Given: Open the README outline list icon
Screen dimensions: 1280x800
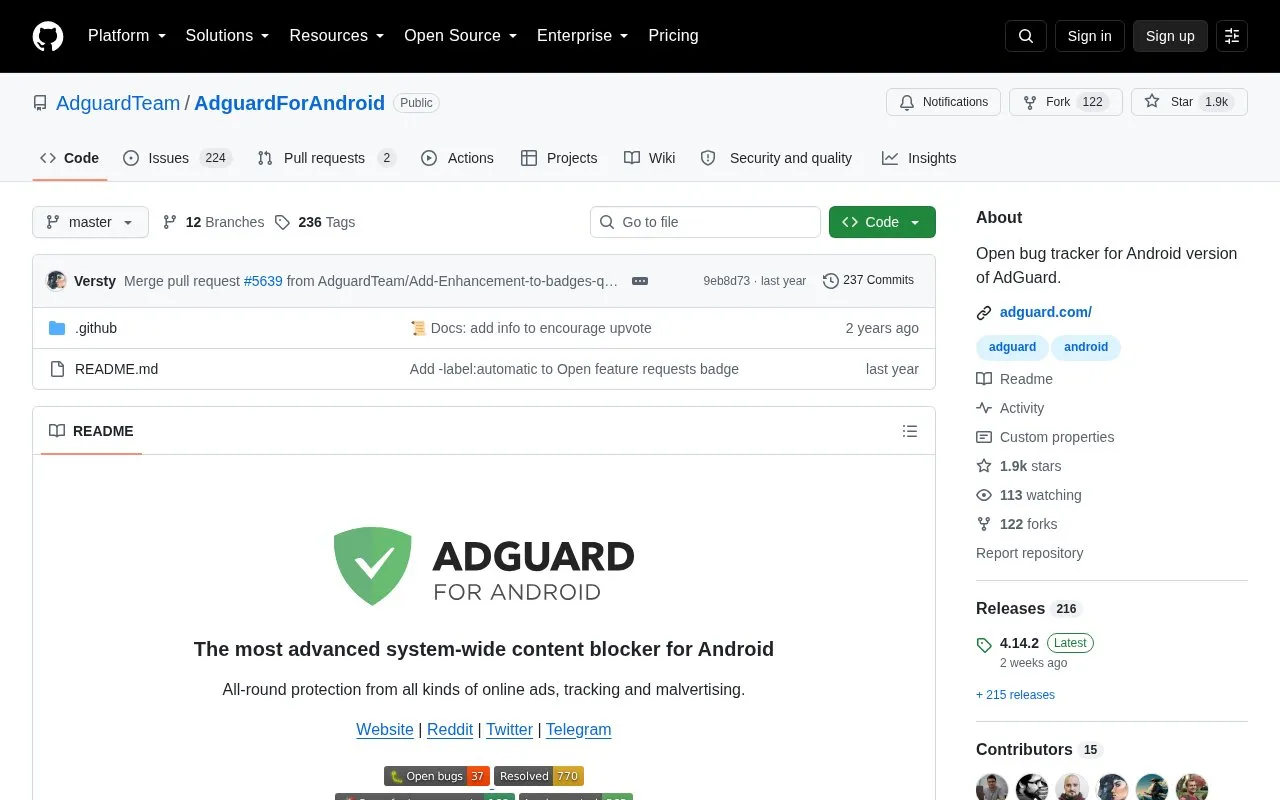Looking at the screenshot, I should (x=910, y=431).
